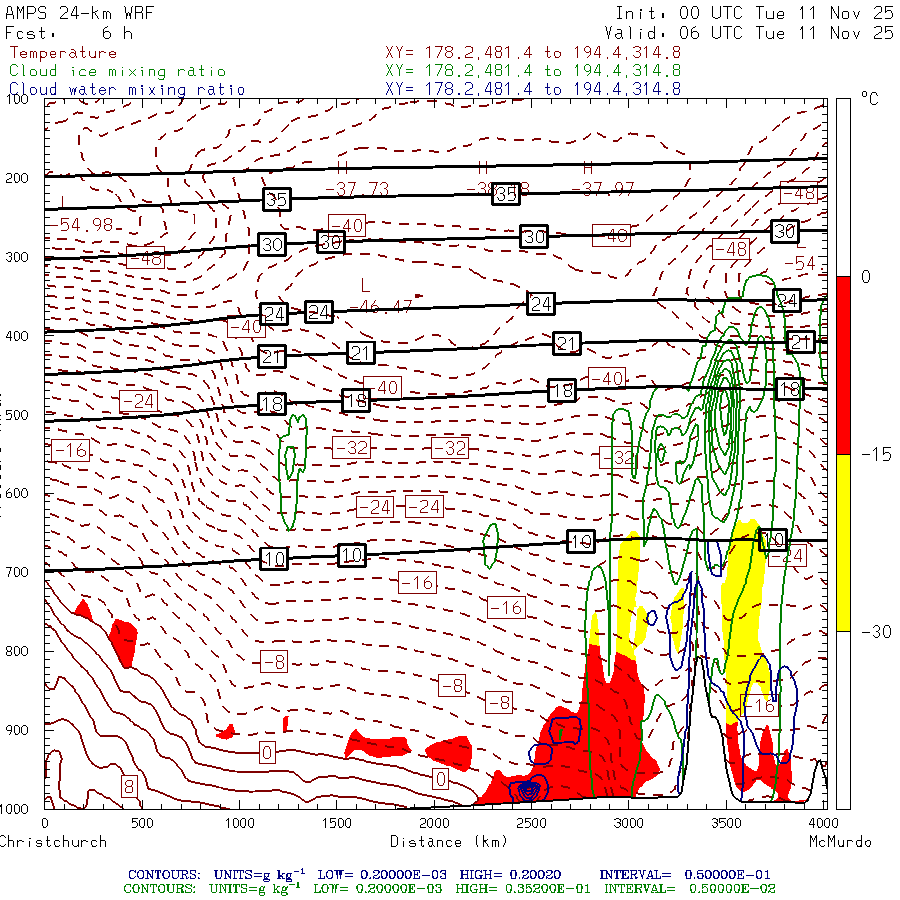Click the '-37.73' high temperature value
The image size is (900, 900).
[x=357, y=189]
